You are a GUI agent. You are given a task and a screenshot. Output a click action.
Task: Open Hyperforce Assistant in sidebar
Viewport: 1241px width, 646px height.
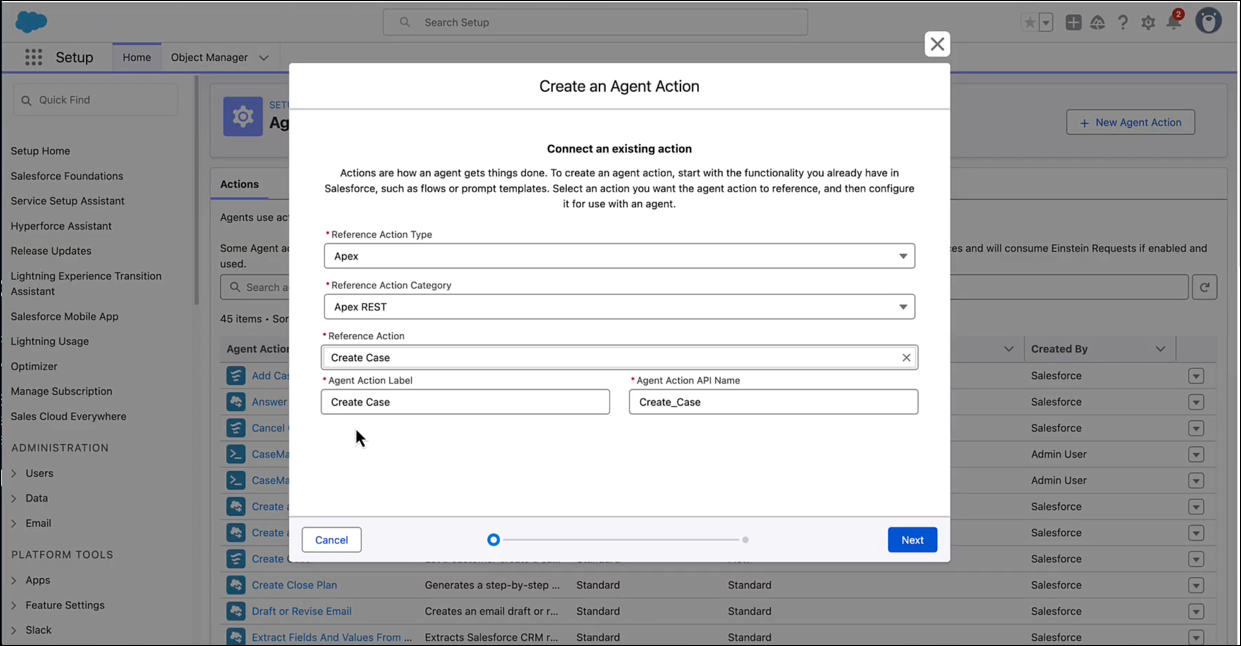(x=61, y=226)
